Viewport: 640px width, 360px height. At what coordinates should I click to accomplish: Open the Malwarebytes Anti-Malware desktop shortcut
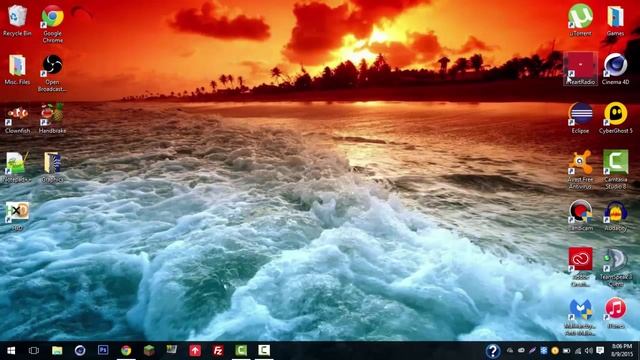click(580, 317)
